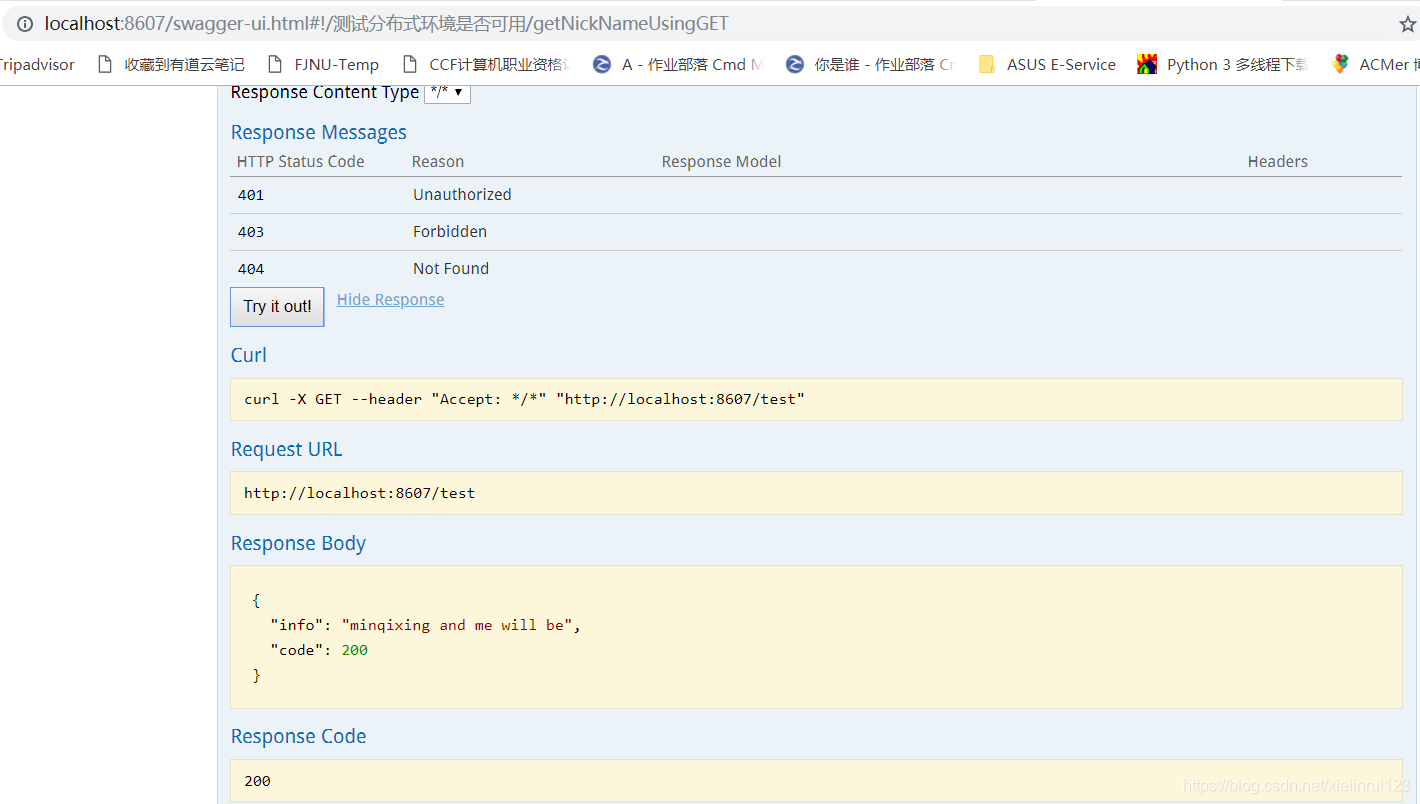Screen dimensions: 1420x804
Task: Click the Response Model column header
Action: [x=721, y=162]
